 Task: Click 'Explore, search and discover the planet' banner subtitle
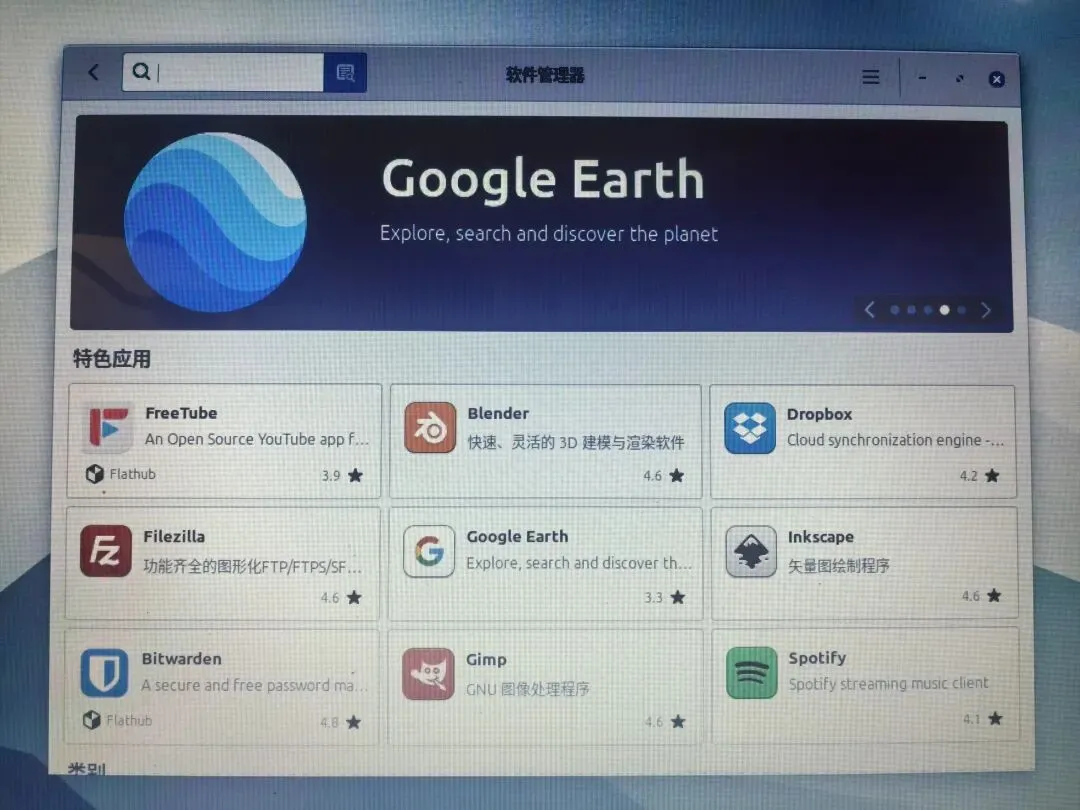coord(549,233)
